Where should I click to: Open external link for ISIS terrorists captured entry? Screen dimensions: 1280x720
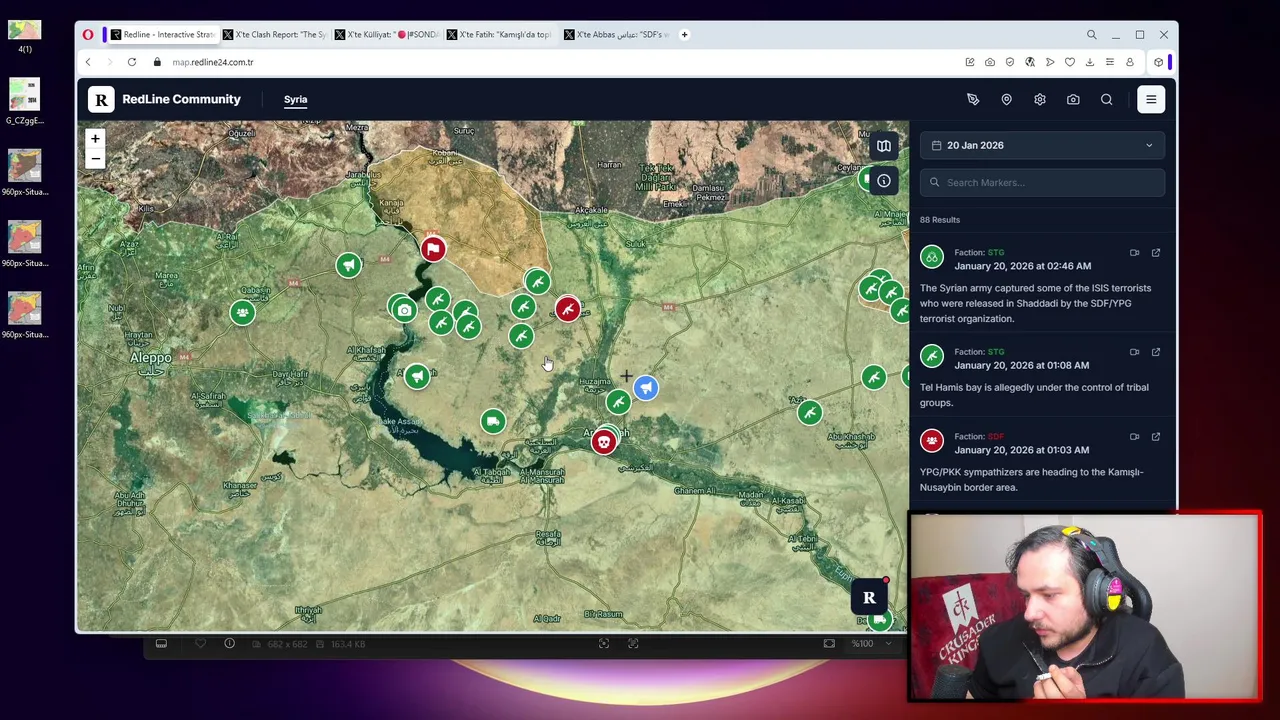pyautogui.click(x=1156, y=252)
